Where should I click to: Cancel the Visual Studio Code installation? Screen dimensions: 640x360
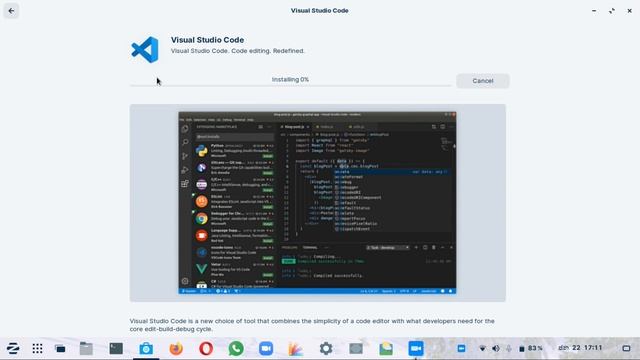(482, 81)
